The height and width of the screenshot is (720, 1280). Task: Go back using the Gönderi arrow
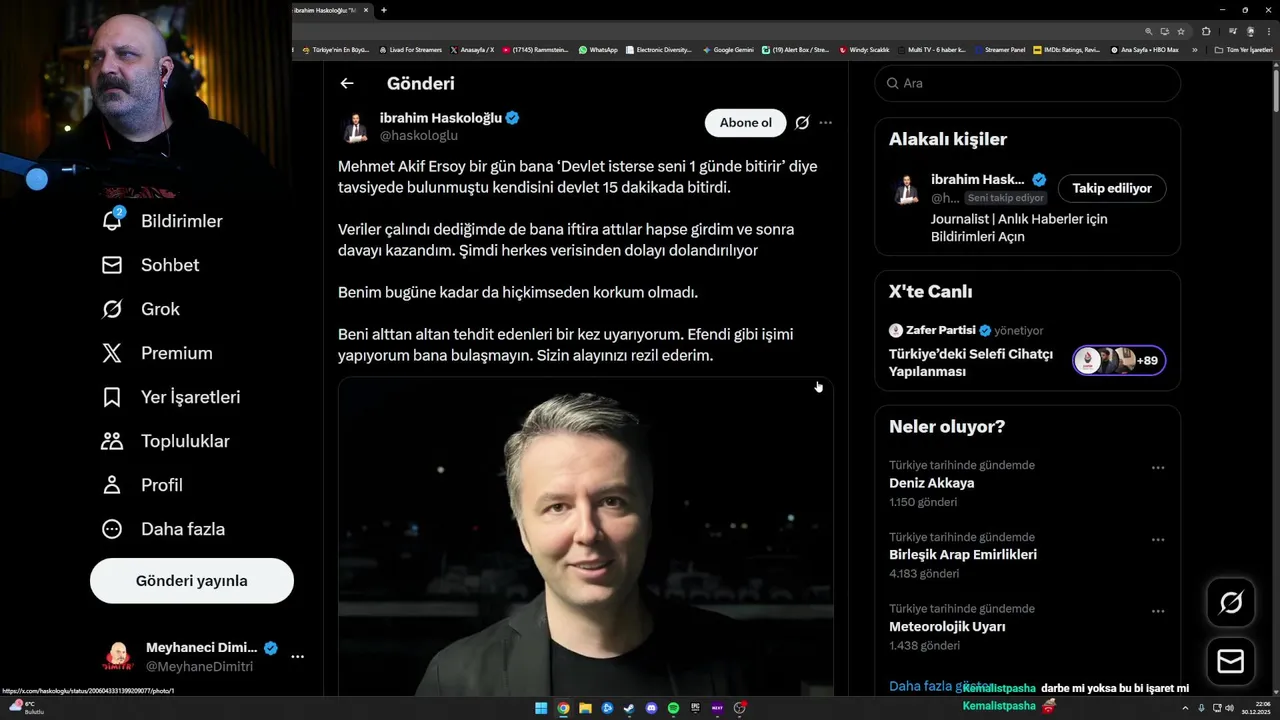(346, 84)
